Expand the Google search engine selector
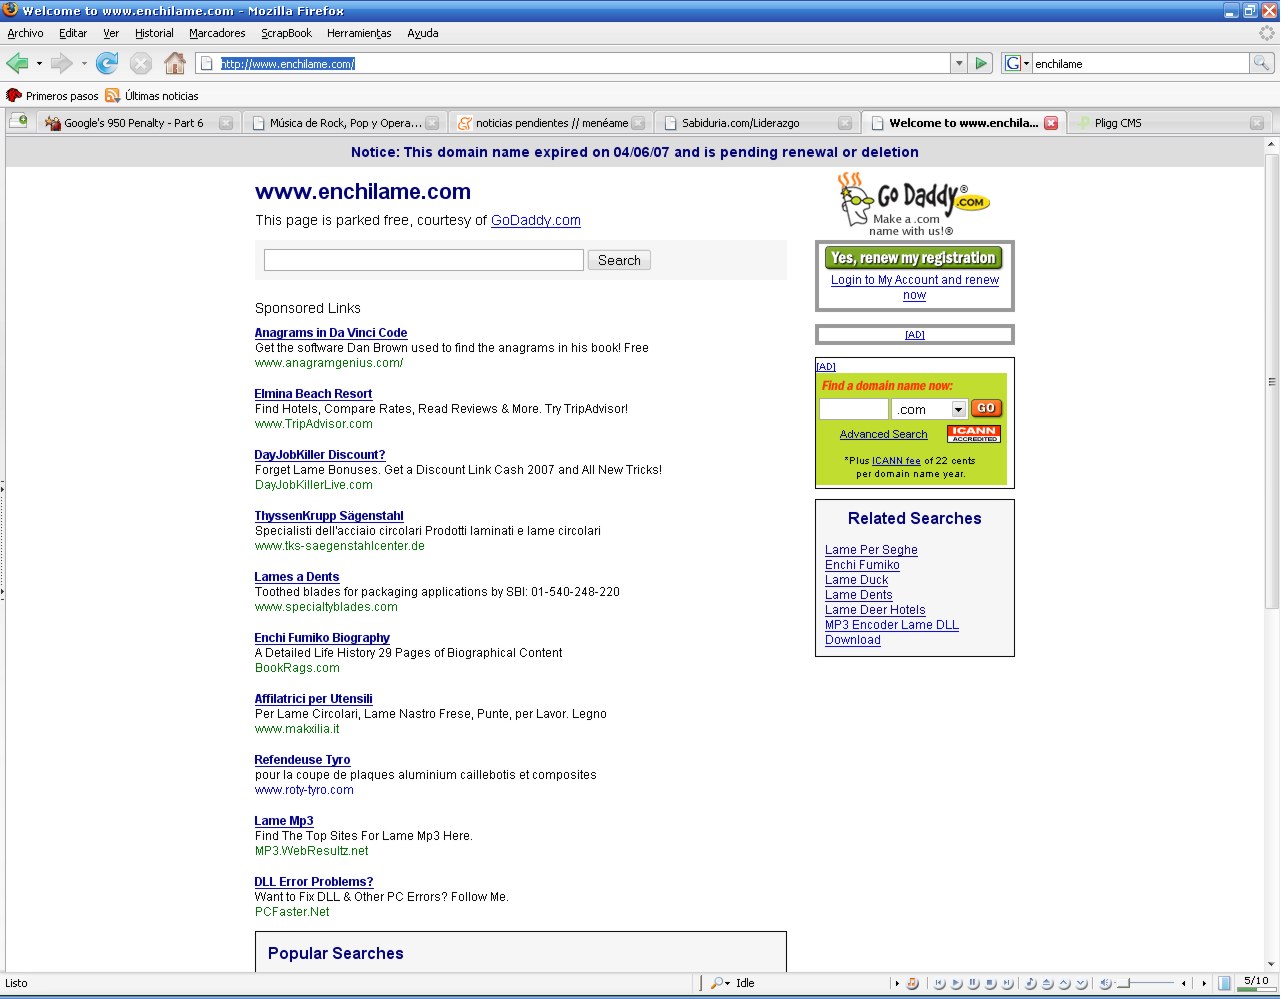The image size is (1281, 999). click(1016, 64)
